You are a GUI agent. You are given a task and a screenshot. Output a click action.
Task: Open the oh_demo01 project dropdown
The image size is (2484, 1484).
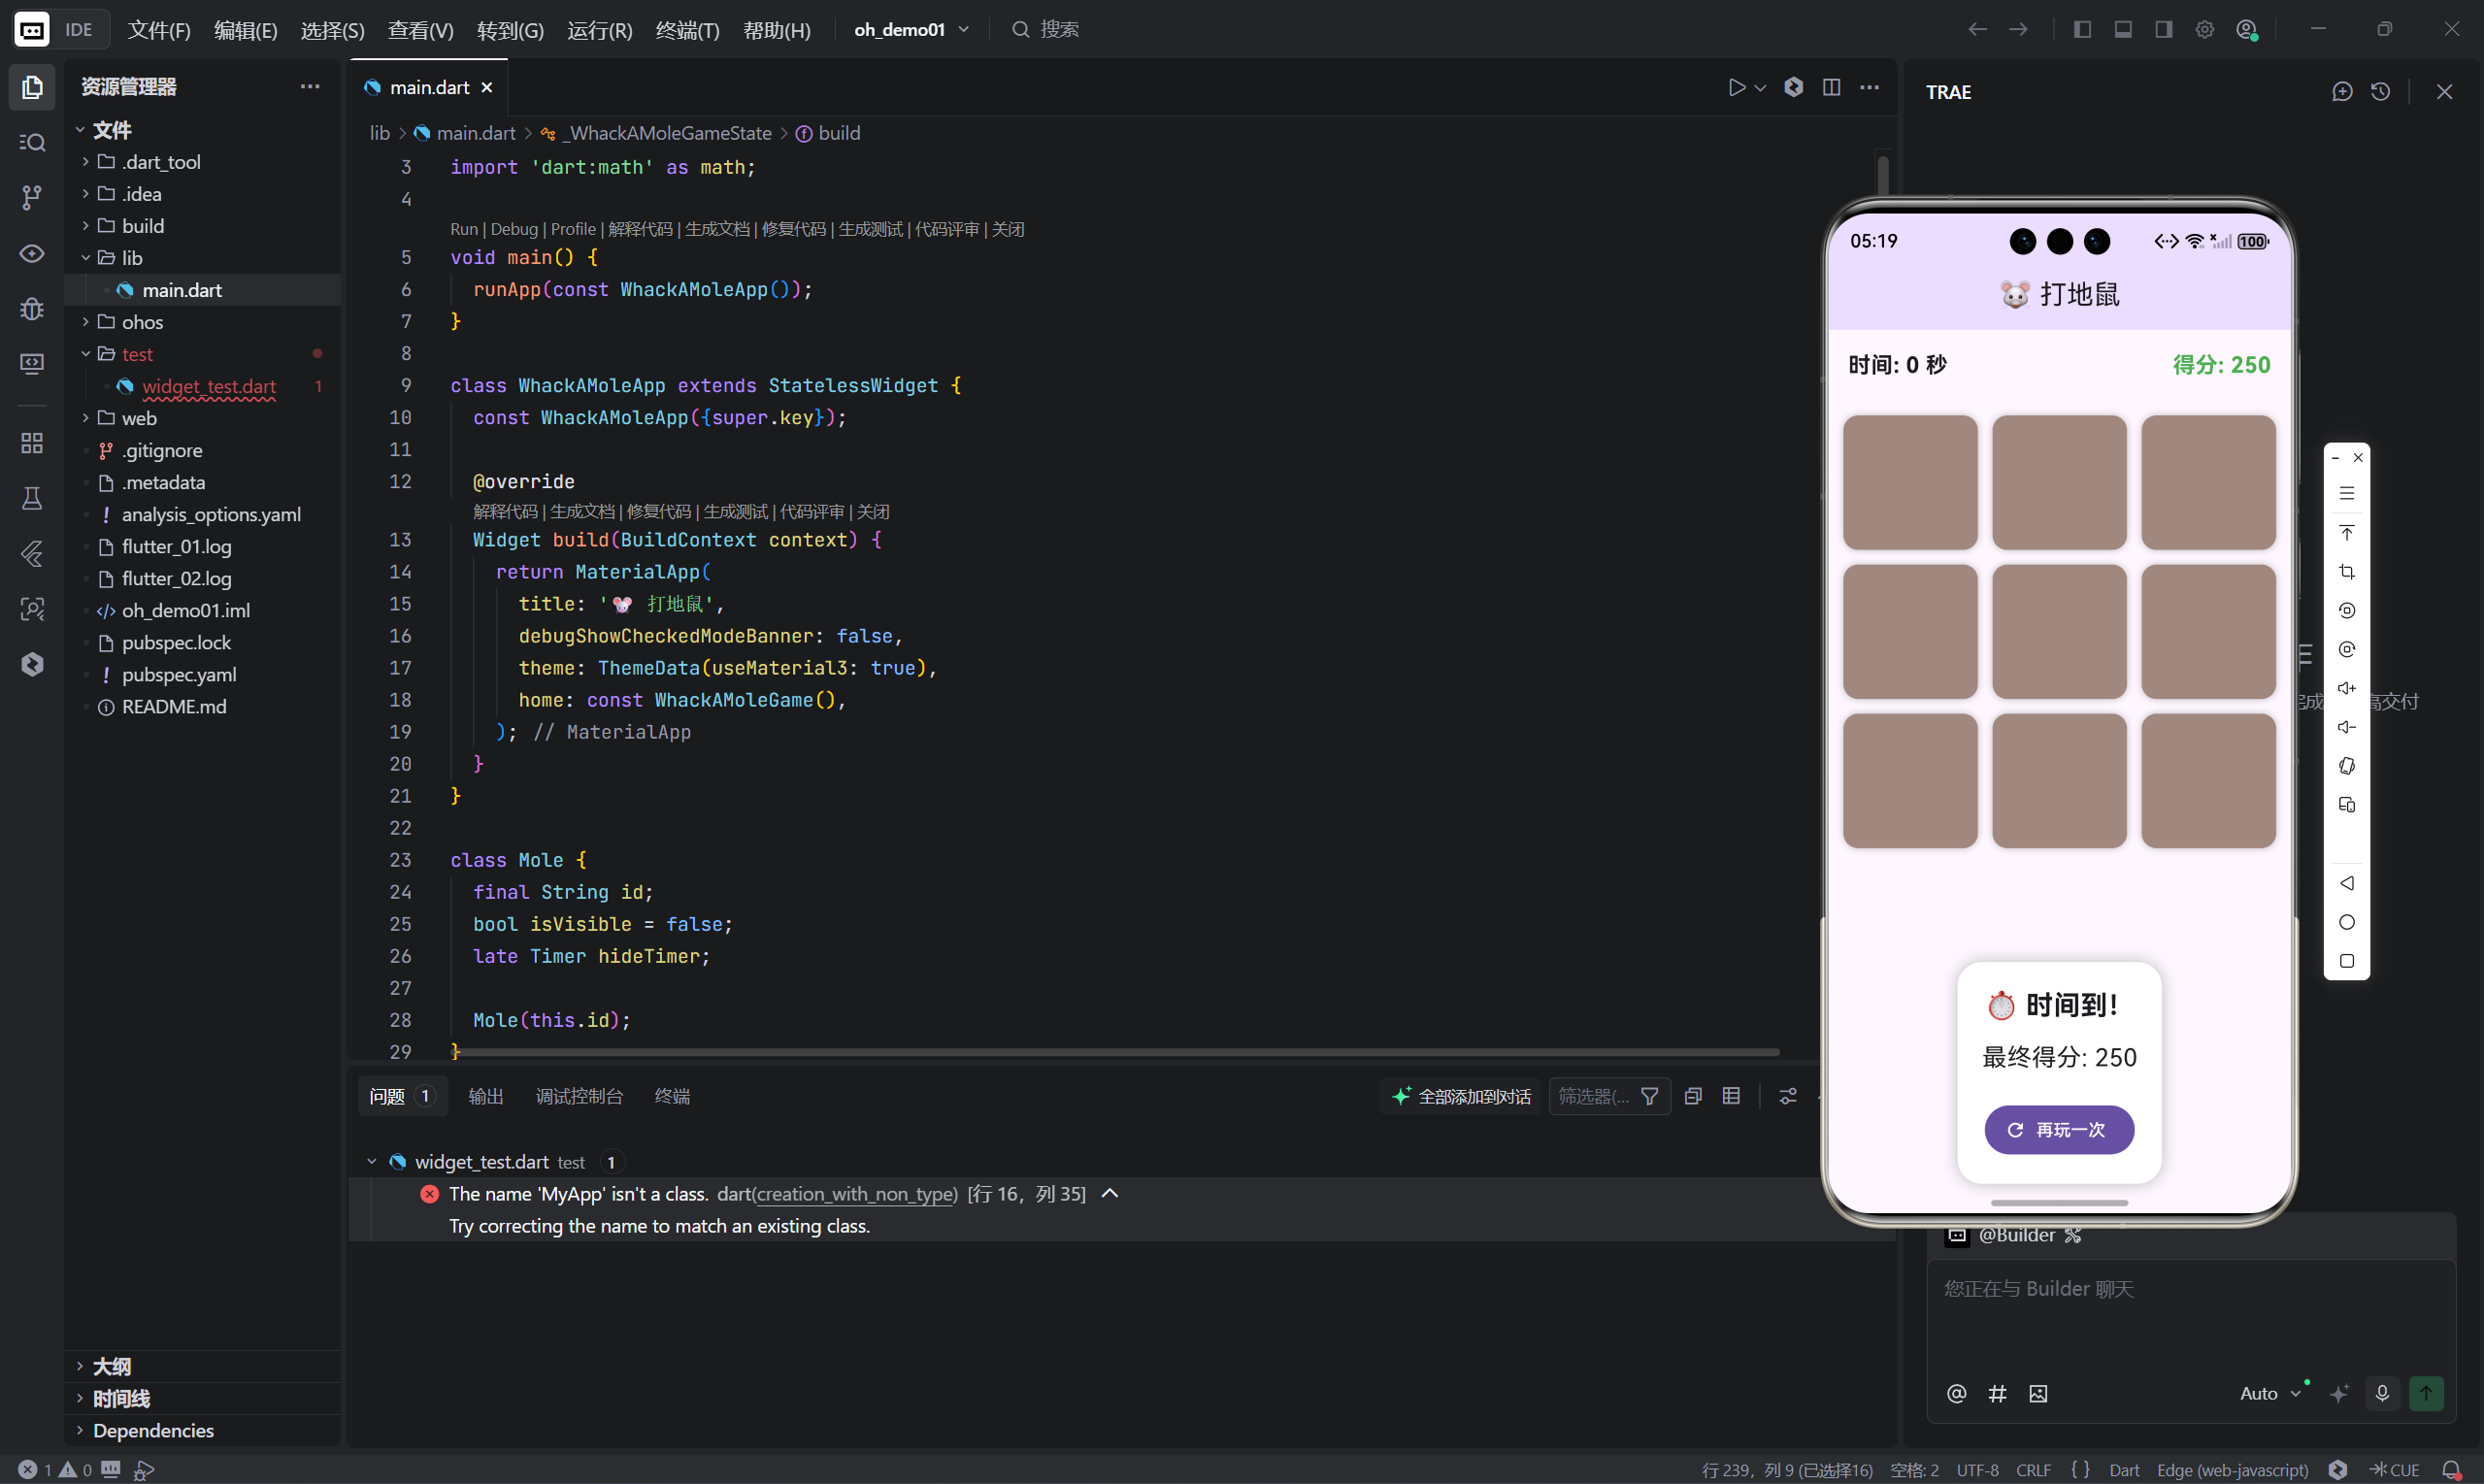pos(911,30)
